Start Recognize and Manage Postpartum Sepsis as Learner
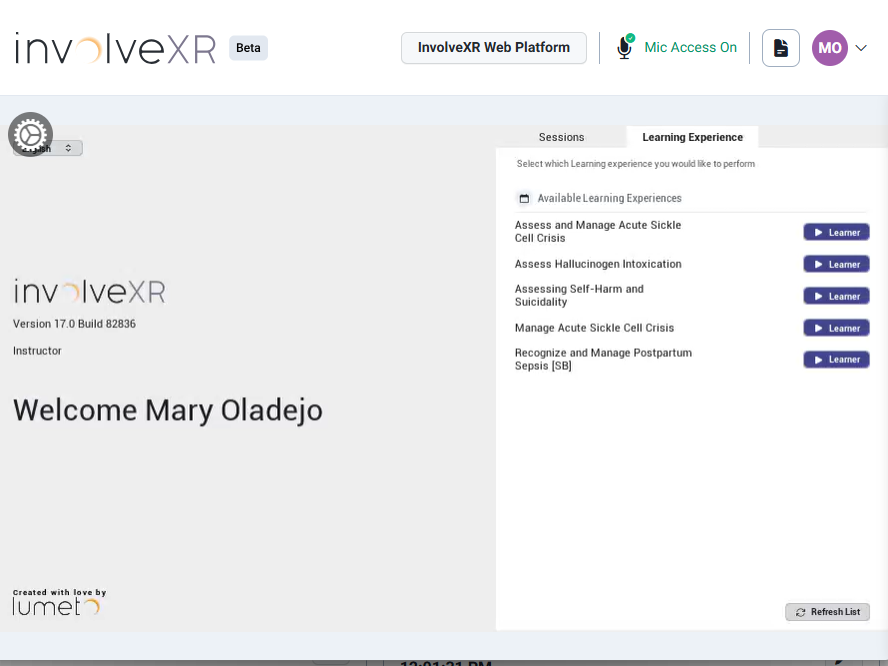888x666 pixels. tap(836, 360)
